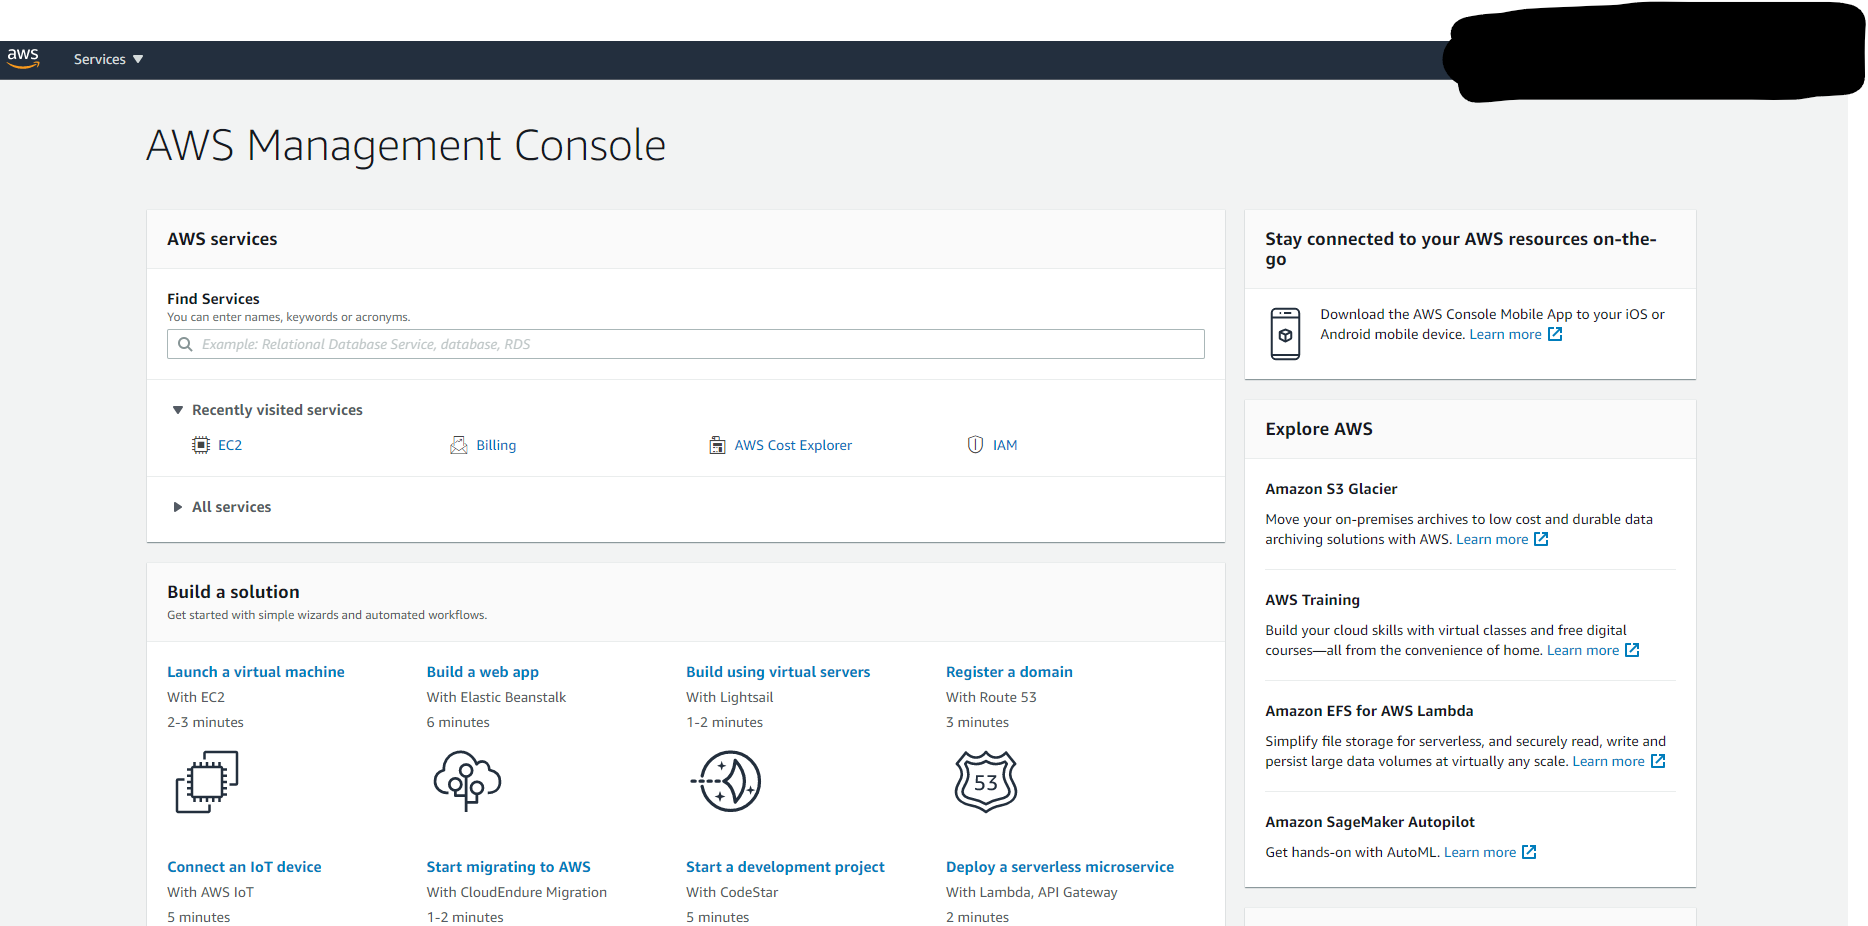Open the Services dropdown menu

click(x=108, y=59)
